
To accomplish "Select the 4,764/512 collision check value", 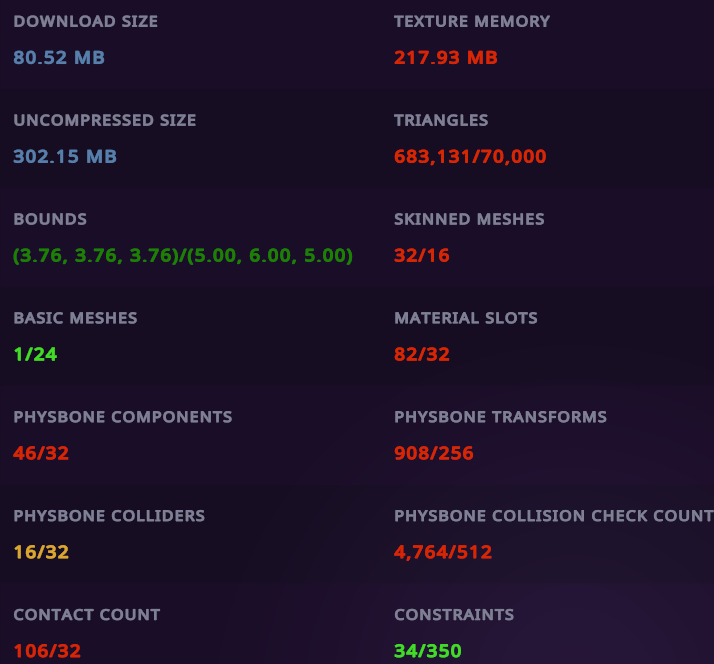I will (443, 553).
